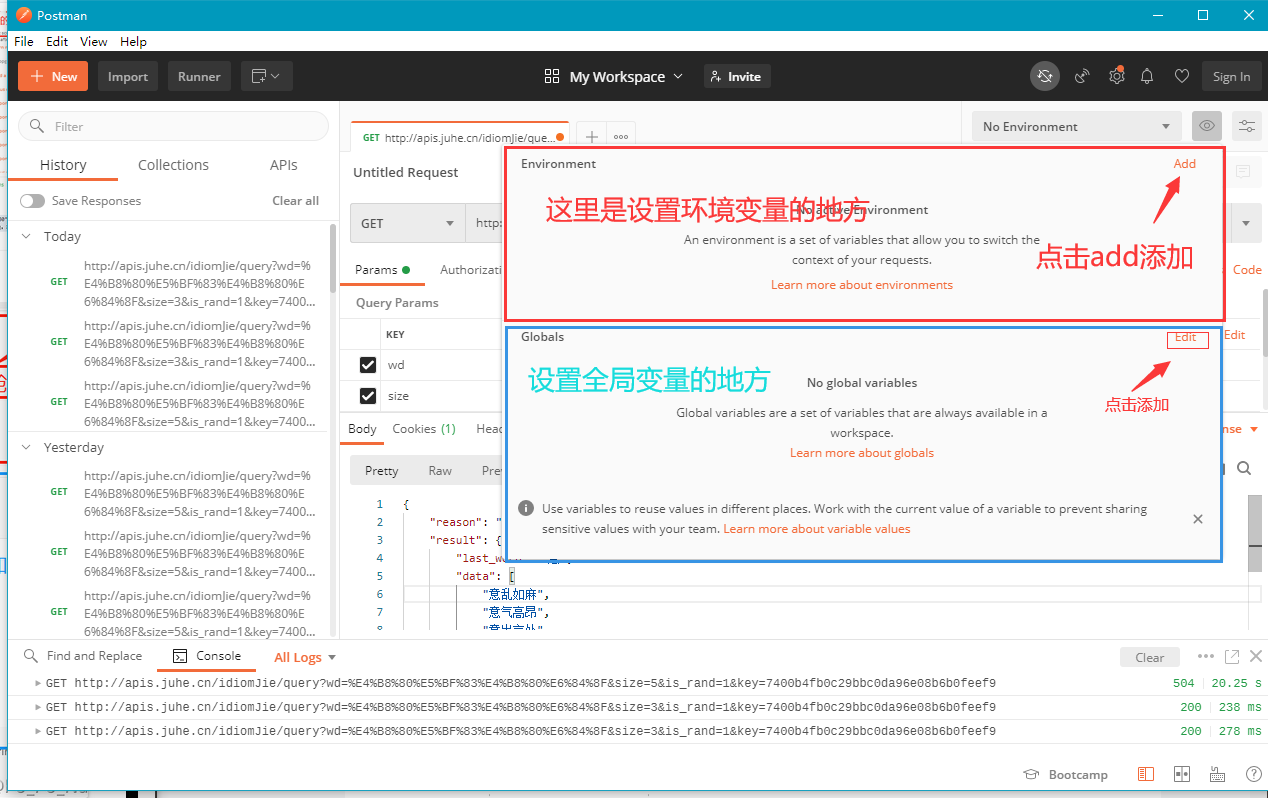Toggle the Save Responses switch
This screenshot has height=798, width=1268.
pos(32,201)
